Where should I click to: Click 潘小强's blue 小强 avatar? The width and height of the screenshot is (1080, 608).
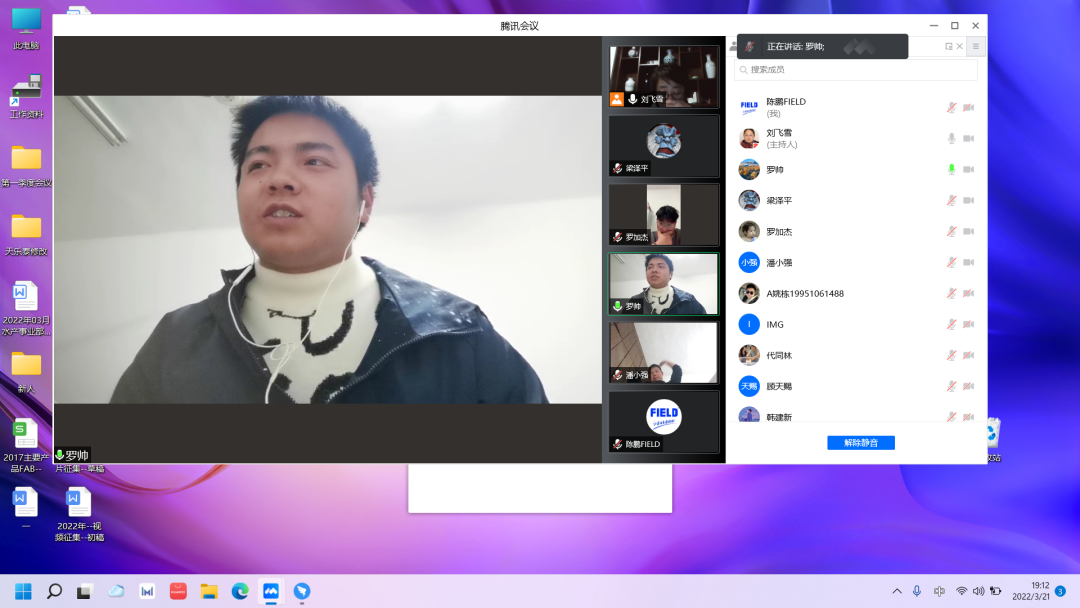[x=749, y=262]
